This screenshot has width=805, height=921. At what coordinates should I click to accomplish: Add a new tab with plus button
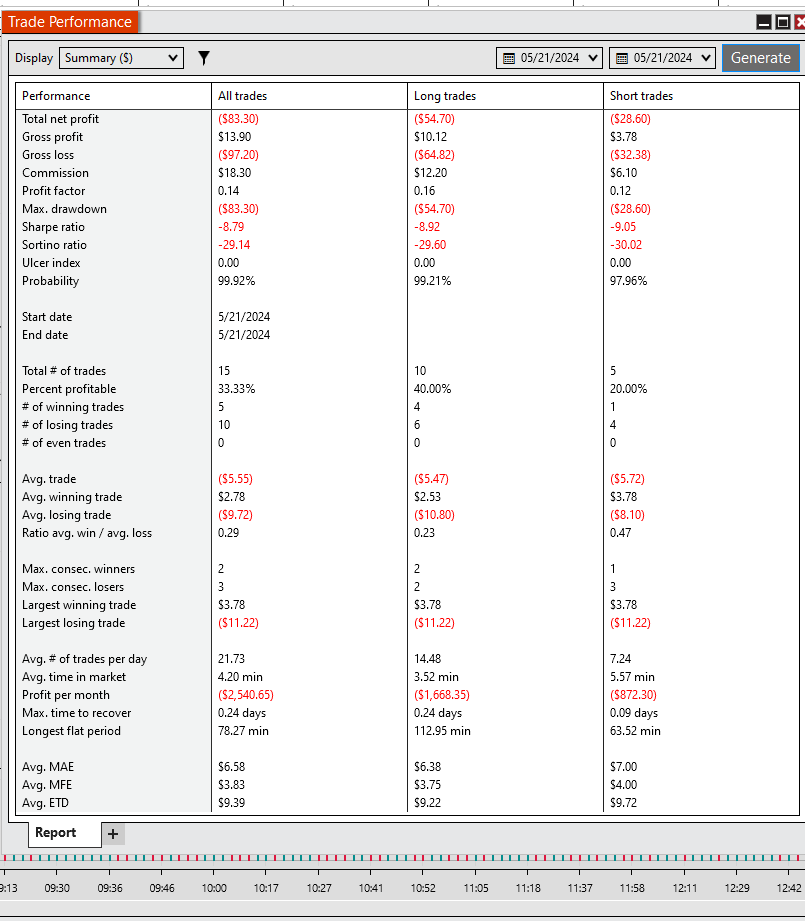113,833
